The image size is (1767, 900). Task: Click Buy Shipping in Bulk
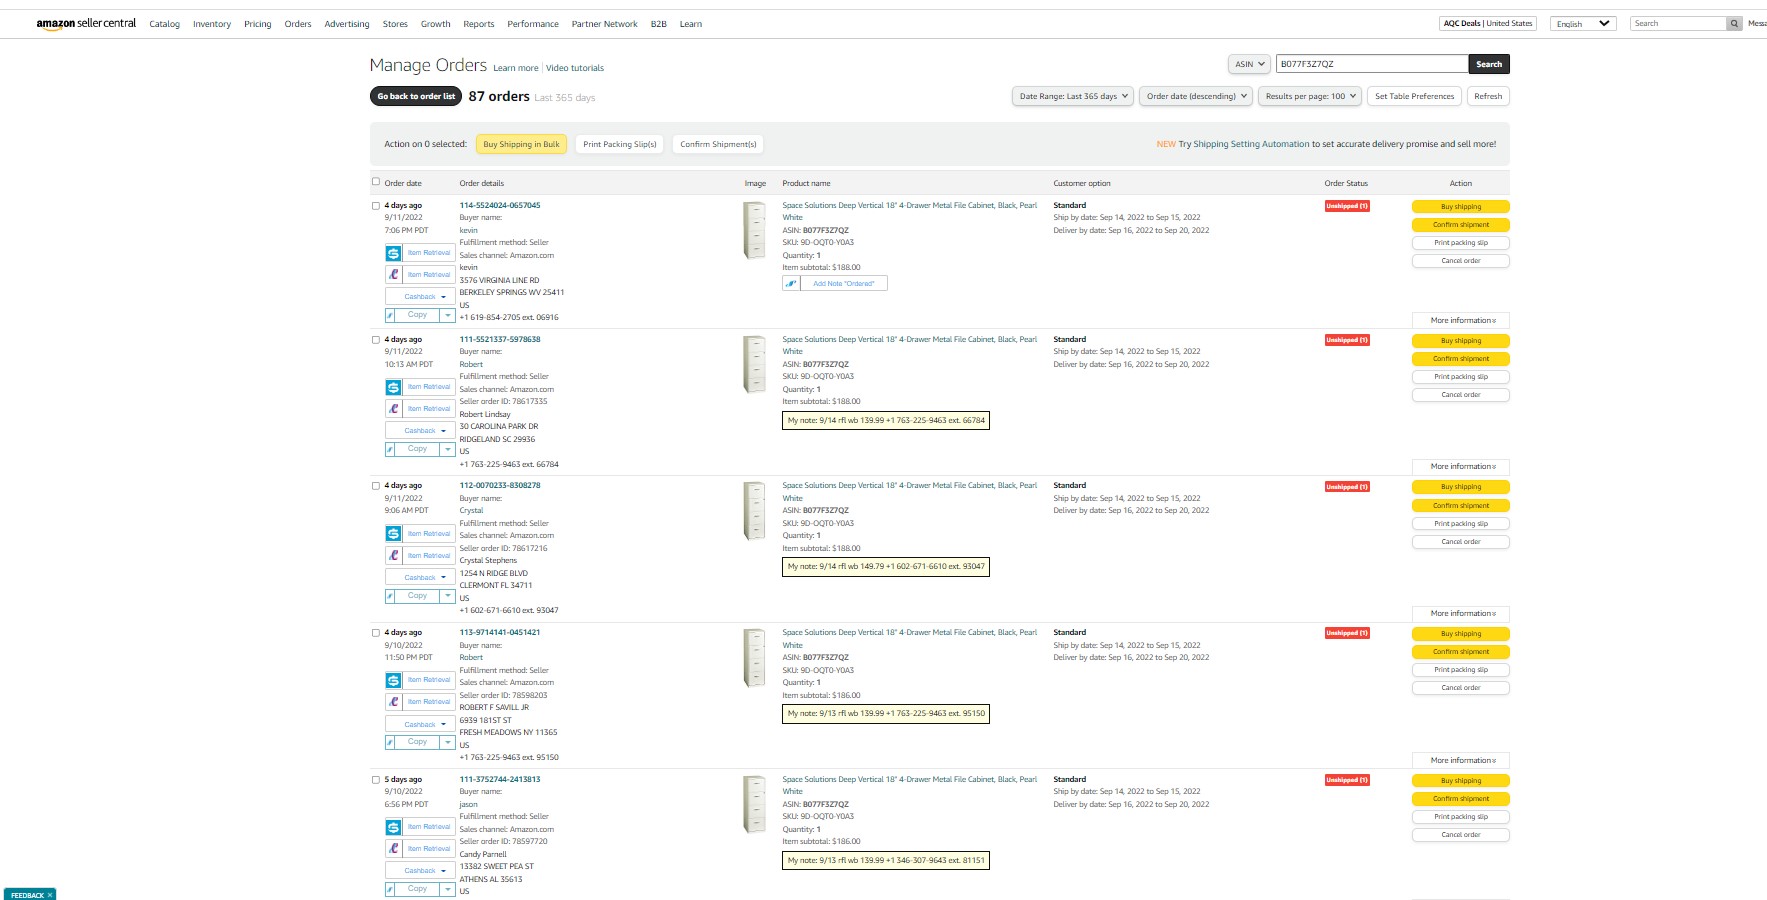coord(521,144)
